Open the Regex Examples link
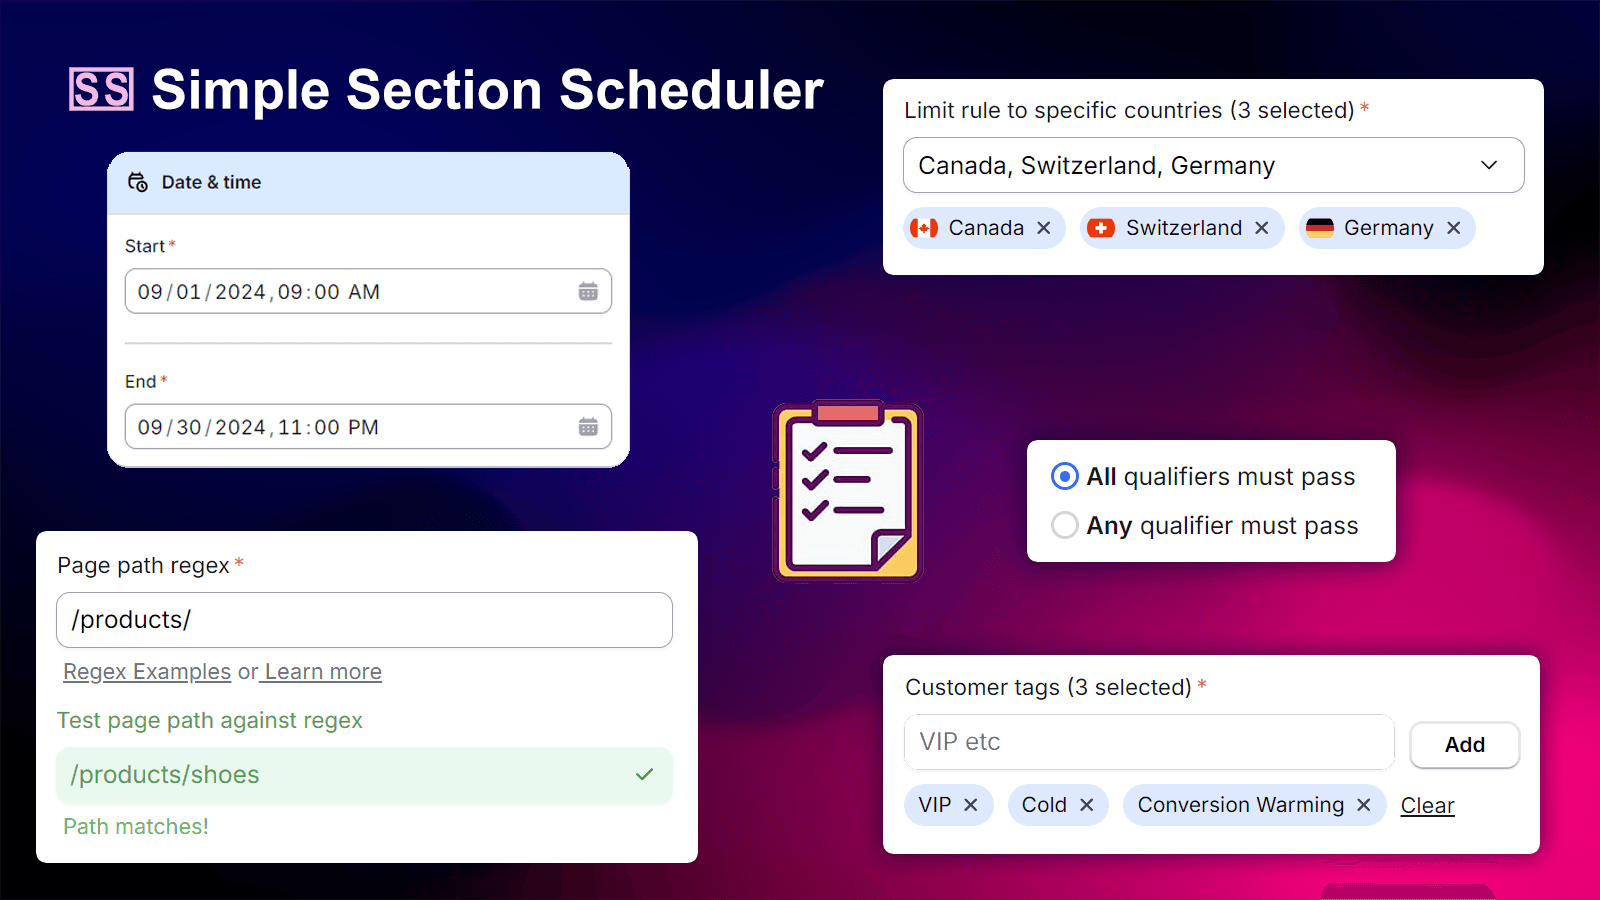This screenshot has width=1600, height=900. point(146,671)
